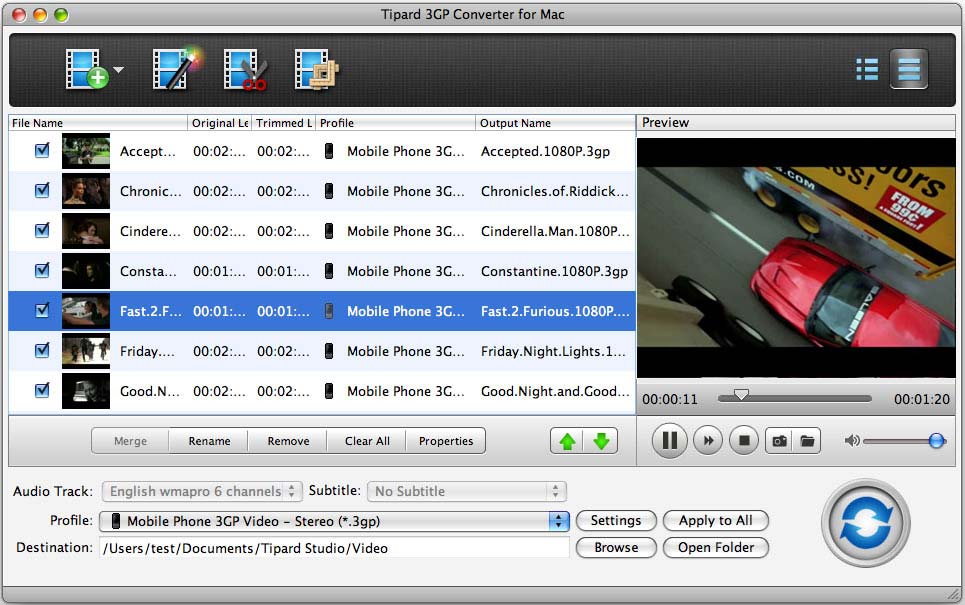The image size is (965, 605).
Task: Uncheck the Friday video checkbox
Action: pos(42,350)
